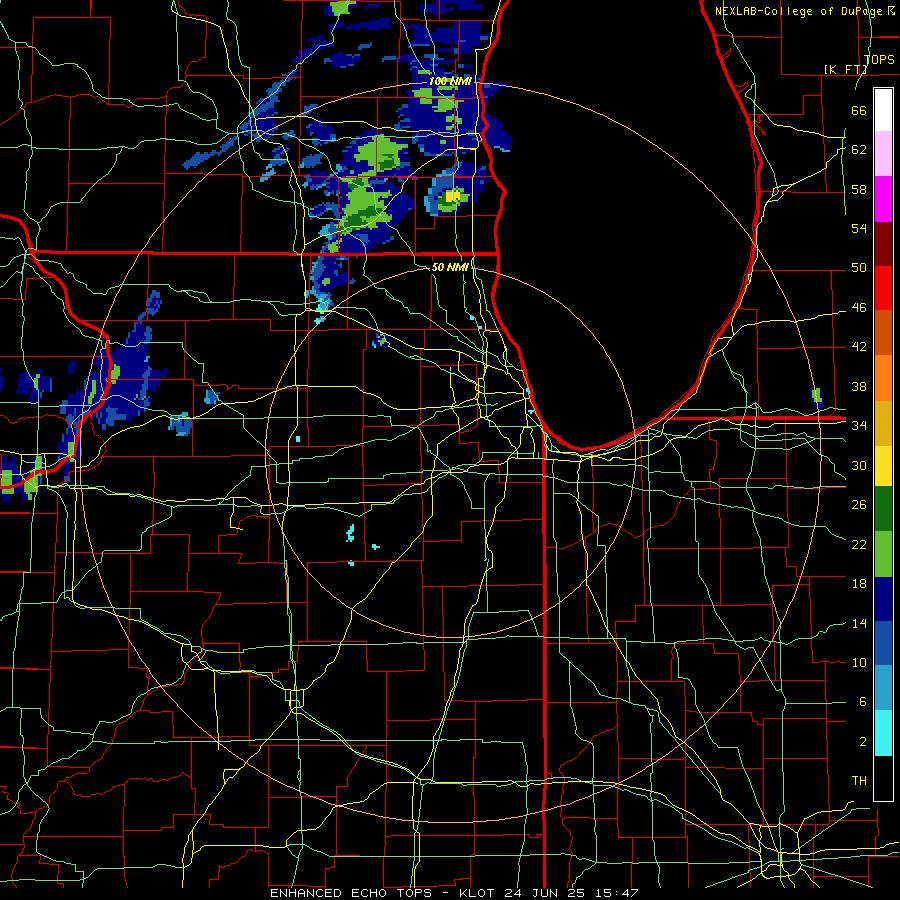Click the maroon dark red legend swatch

coord(883,243)
